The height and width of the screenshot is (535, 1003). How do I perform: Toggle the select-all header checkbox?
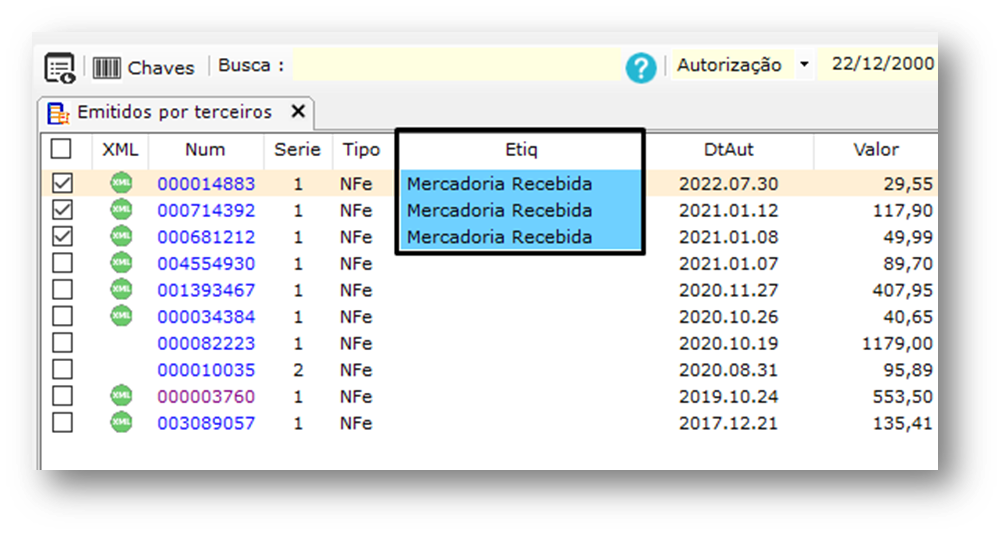click(61, 148)
